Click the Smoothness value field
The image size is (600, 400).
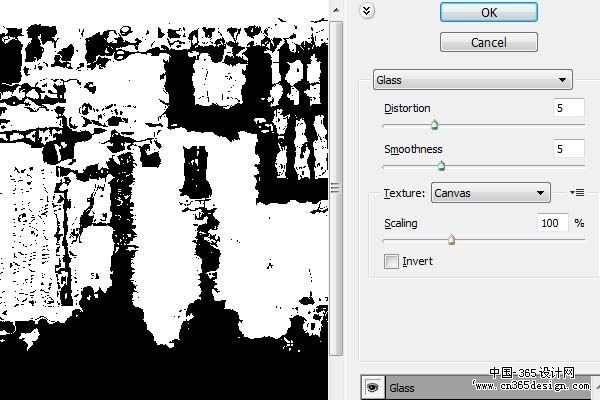coord(569,149)
